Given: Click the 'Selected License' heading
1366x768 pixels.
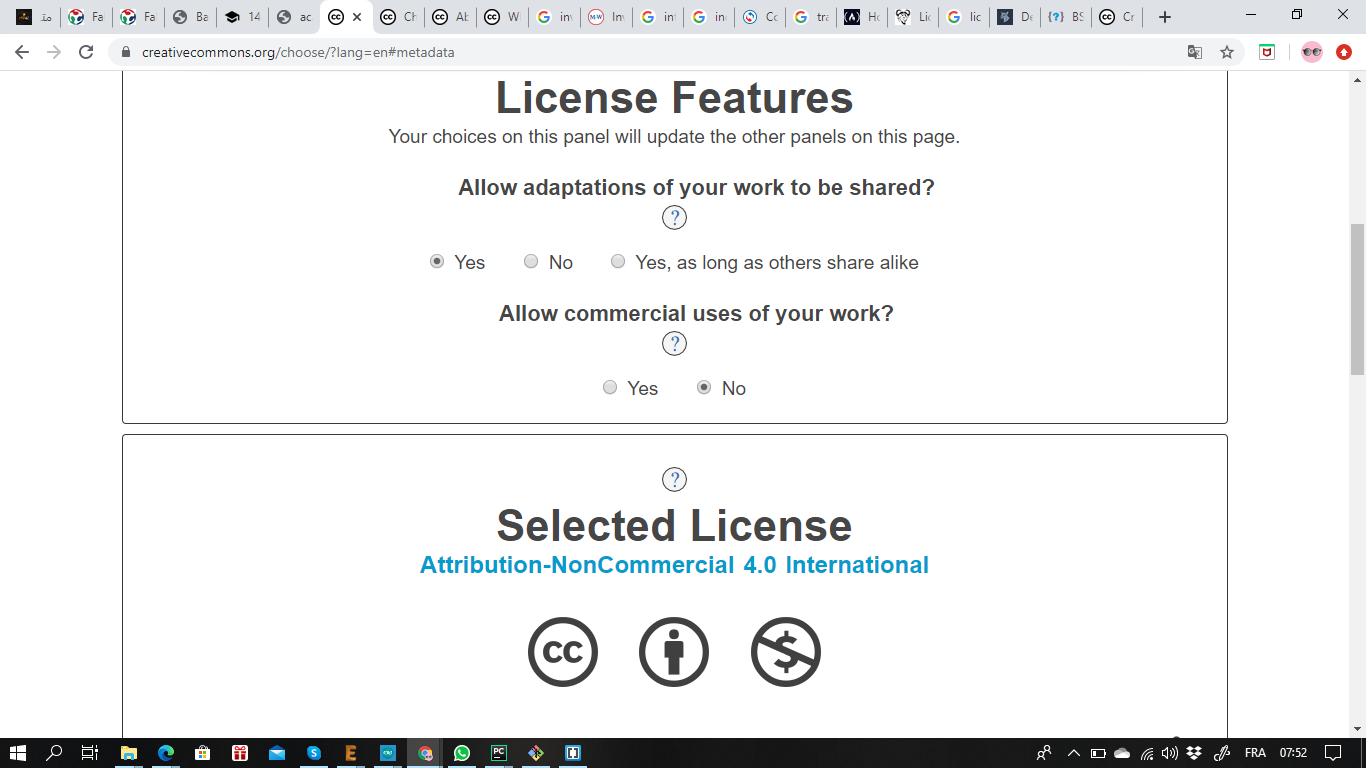Looking at the screenshot, I should click(x=674, y=526).
